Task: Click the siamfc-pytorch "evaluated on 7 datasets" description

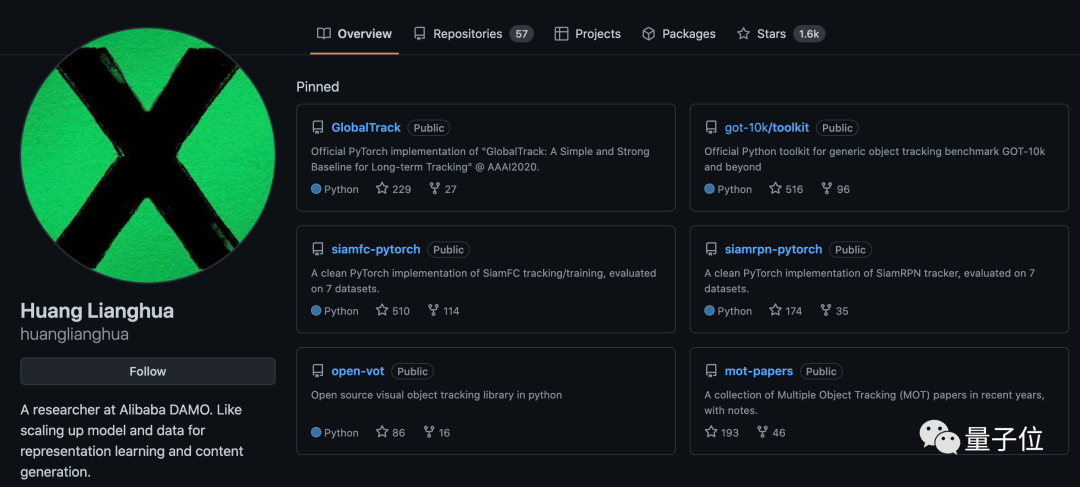Action: point(484,280)
